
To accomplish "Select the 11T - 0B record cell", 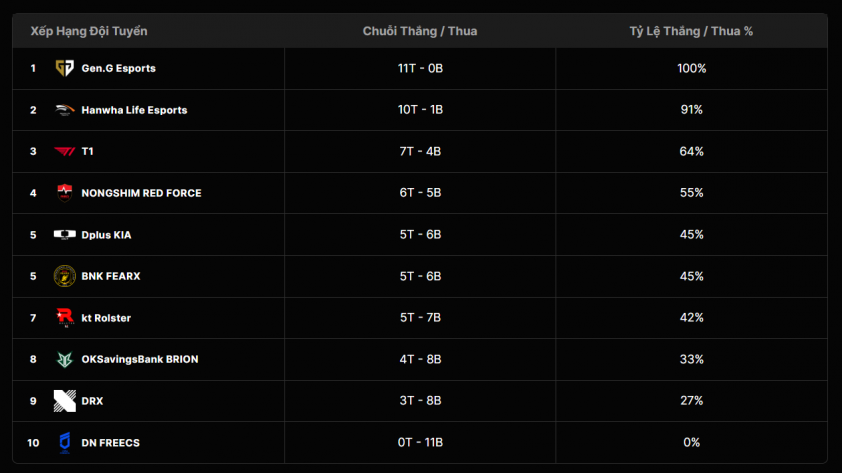I will coord(420,68).
